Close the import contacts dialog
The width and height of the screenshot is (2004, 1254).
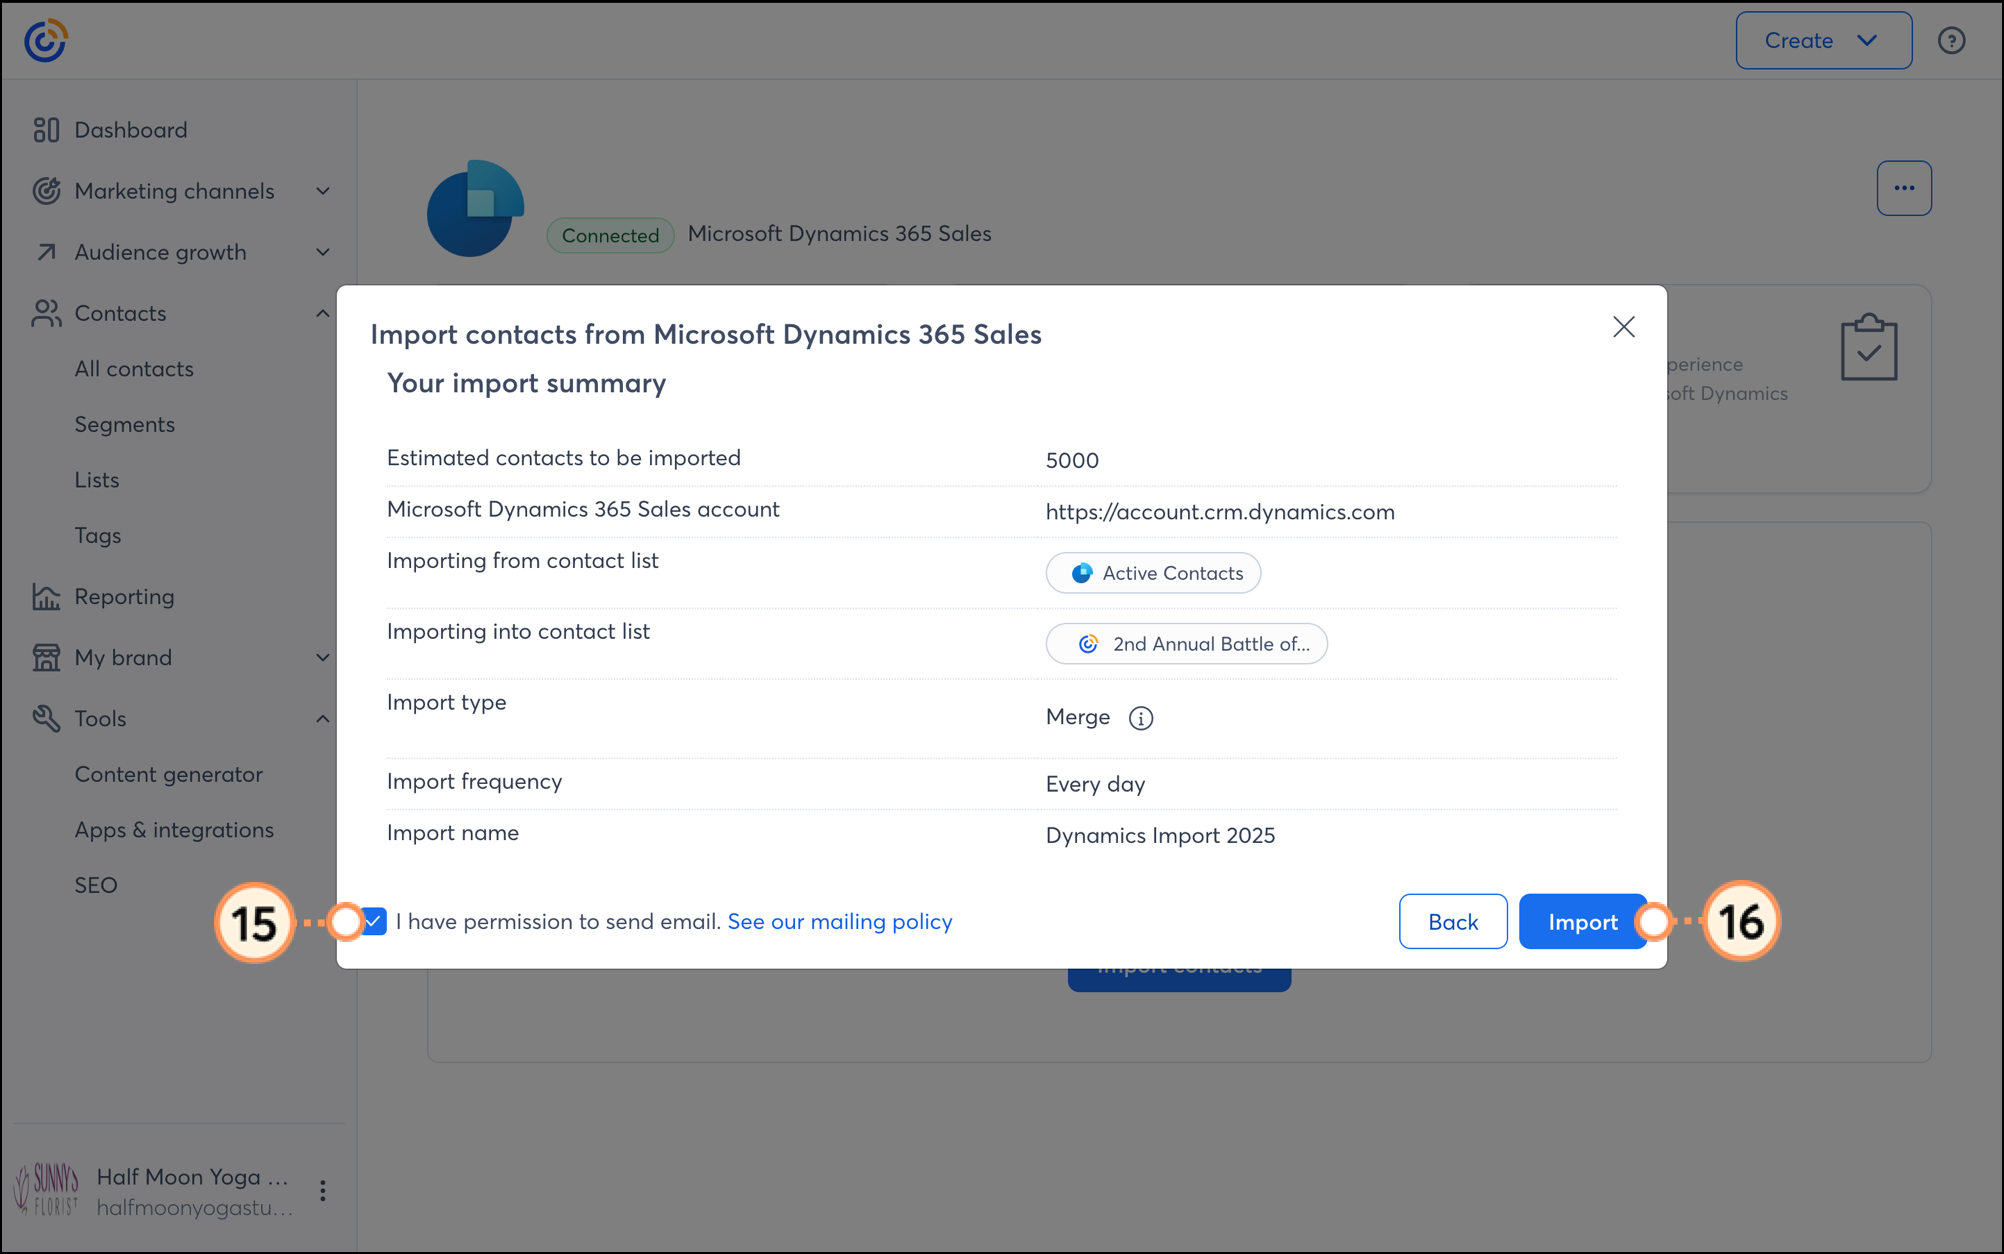coord(1624,327)
